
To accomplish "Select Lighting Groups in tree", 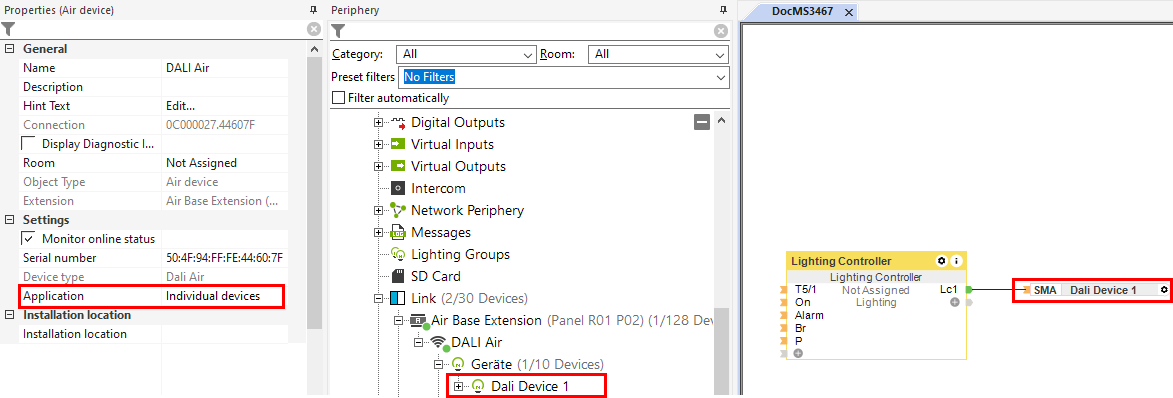I will point(461,254).
